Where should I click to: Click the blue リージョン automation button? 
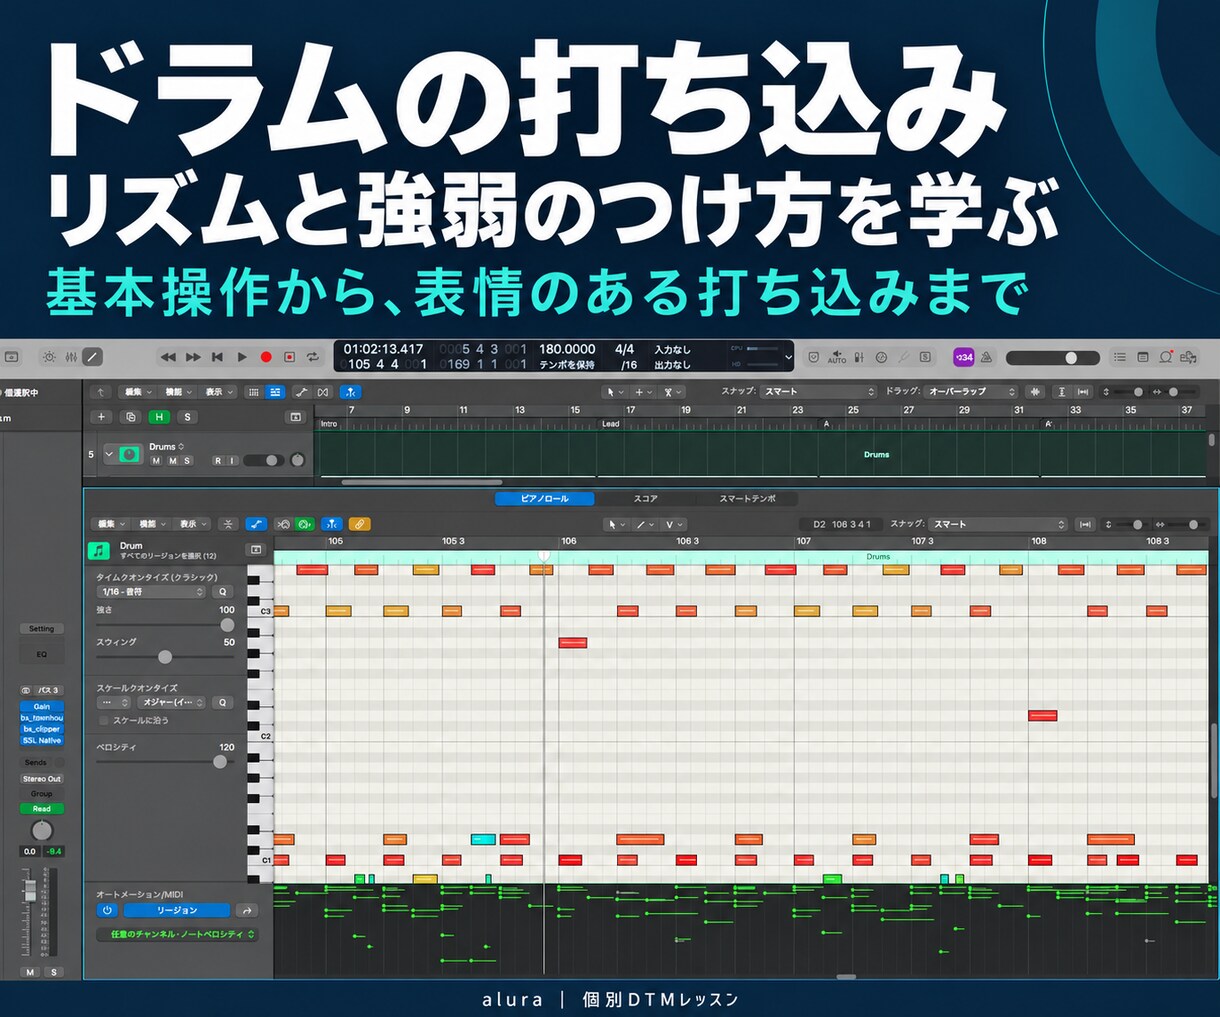(x=177, y=911)
